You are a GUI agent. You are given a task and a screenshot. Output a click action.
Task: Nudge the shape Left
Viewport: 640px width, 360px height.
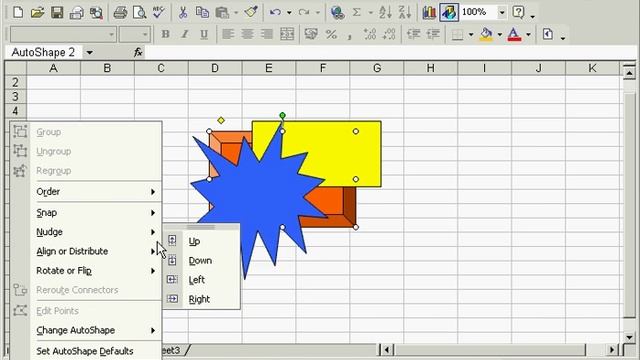201,280
